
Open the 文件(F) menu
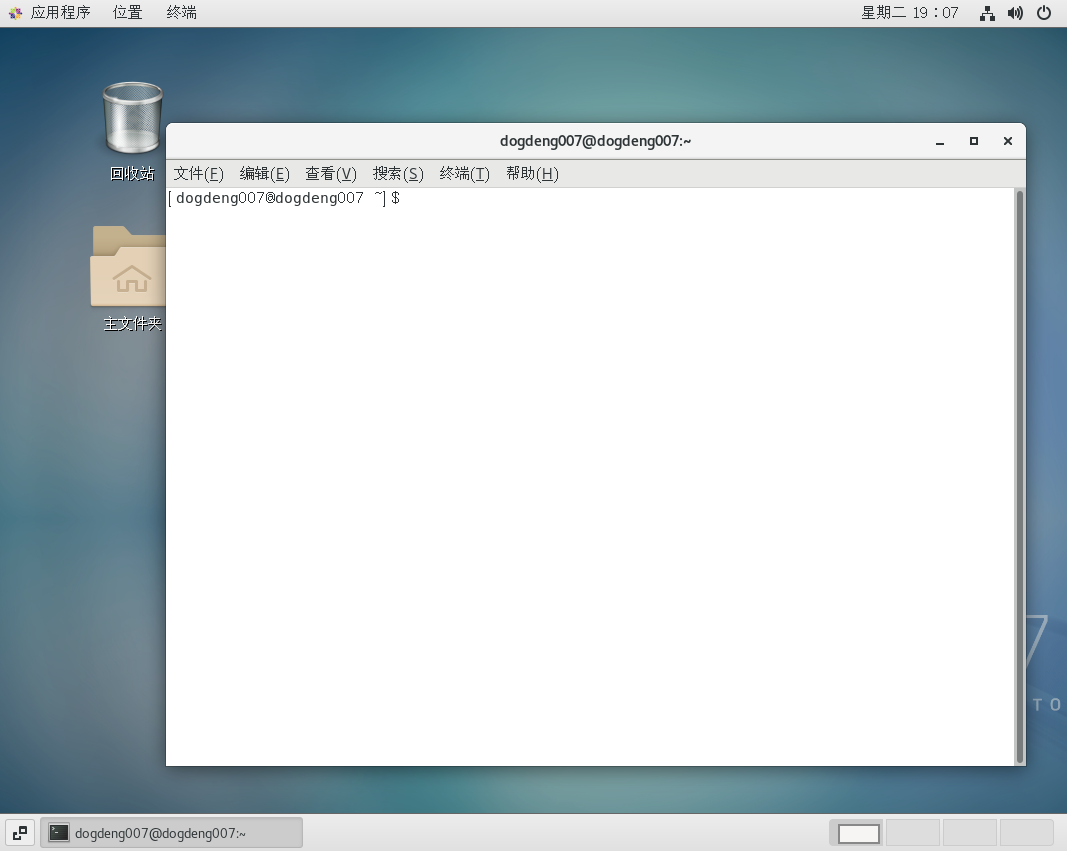198,174
